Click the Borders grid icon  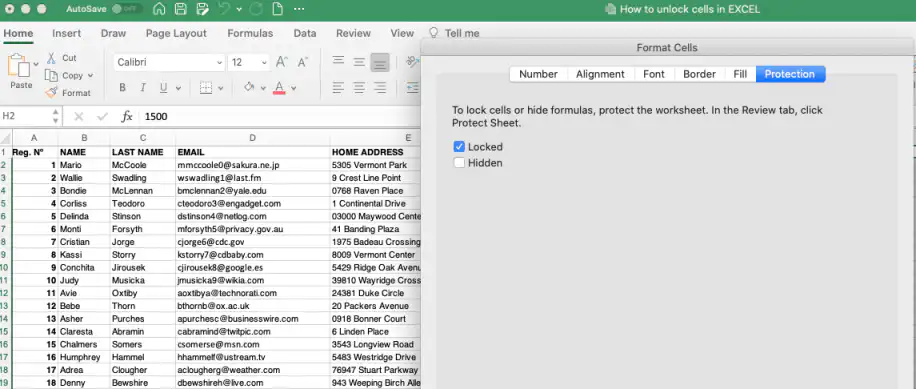pos(206,88)
